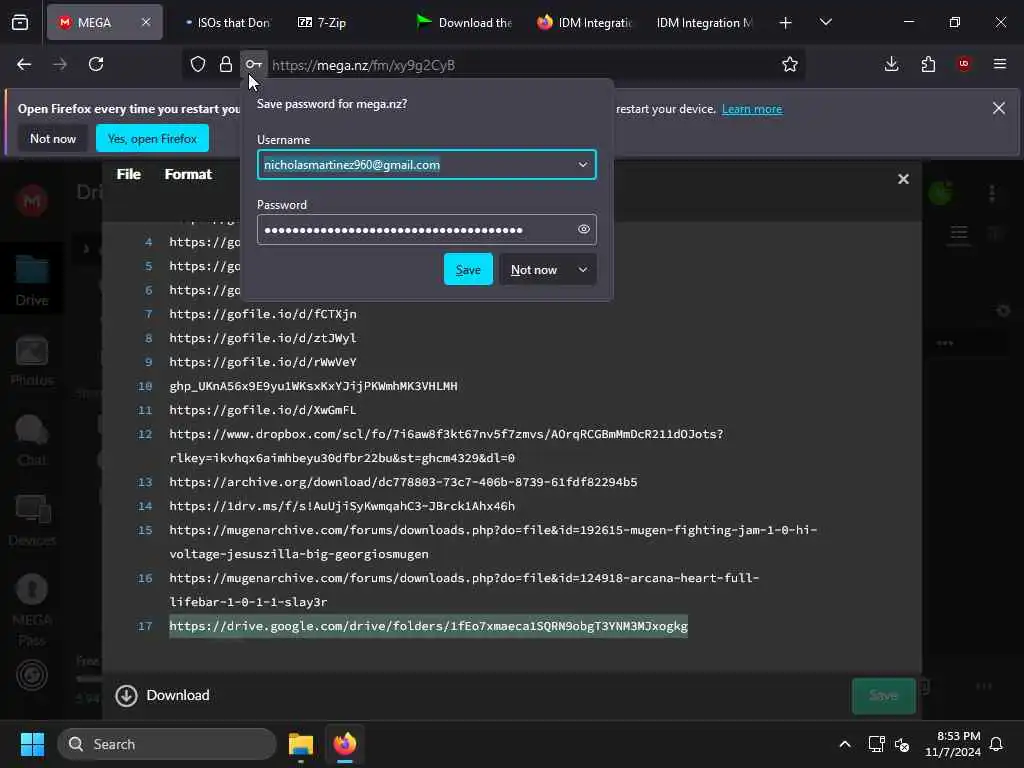Click line 11 gofile.io/d/XwGmFL text
This screenshot has height=768, width=1024.
coord(263,410)
